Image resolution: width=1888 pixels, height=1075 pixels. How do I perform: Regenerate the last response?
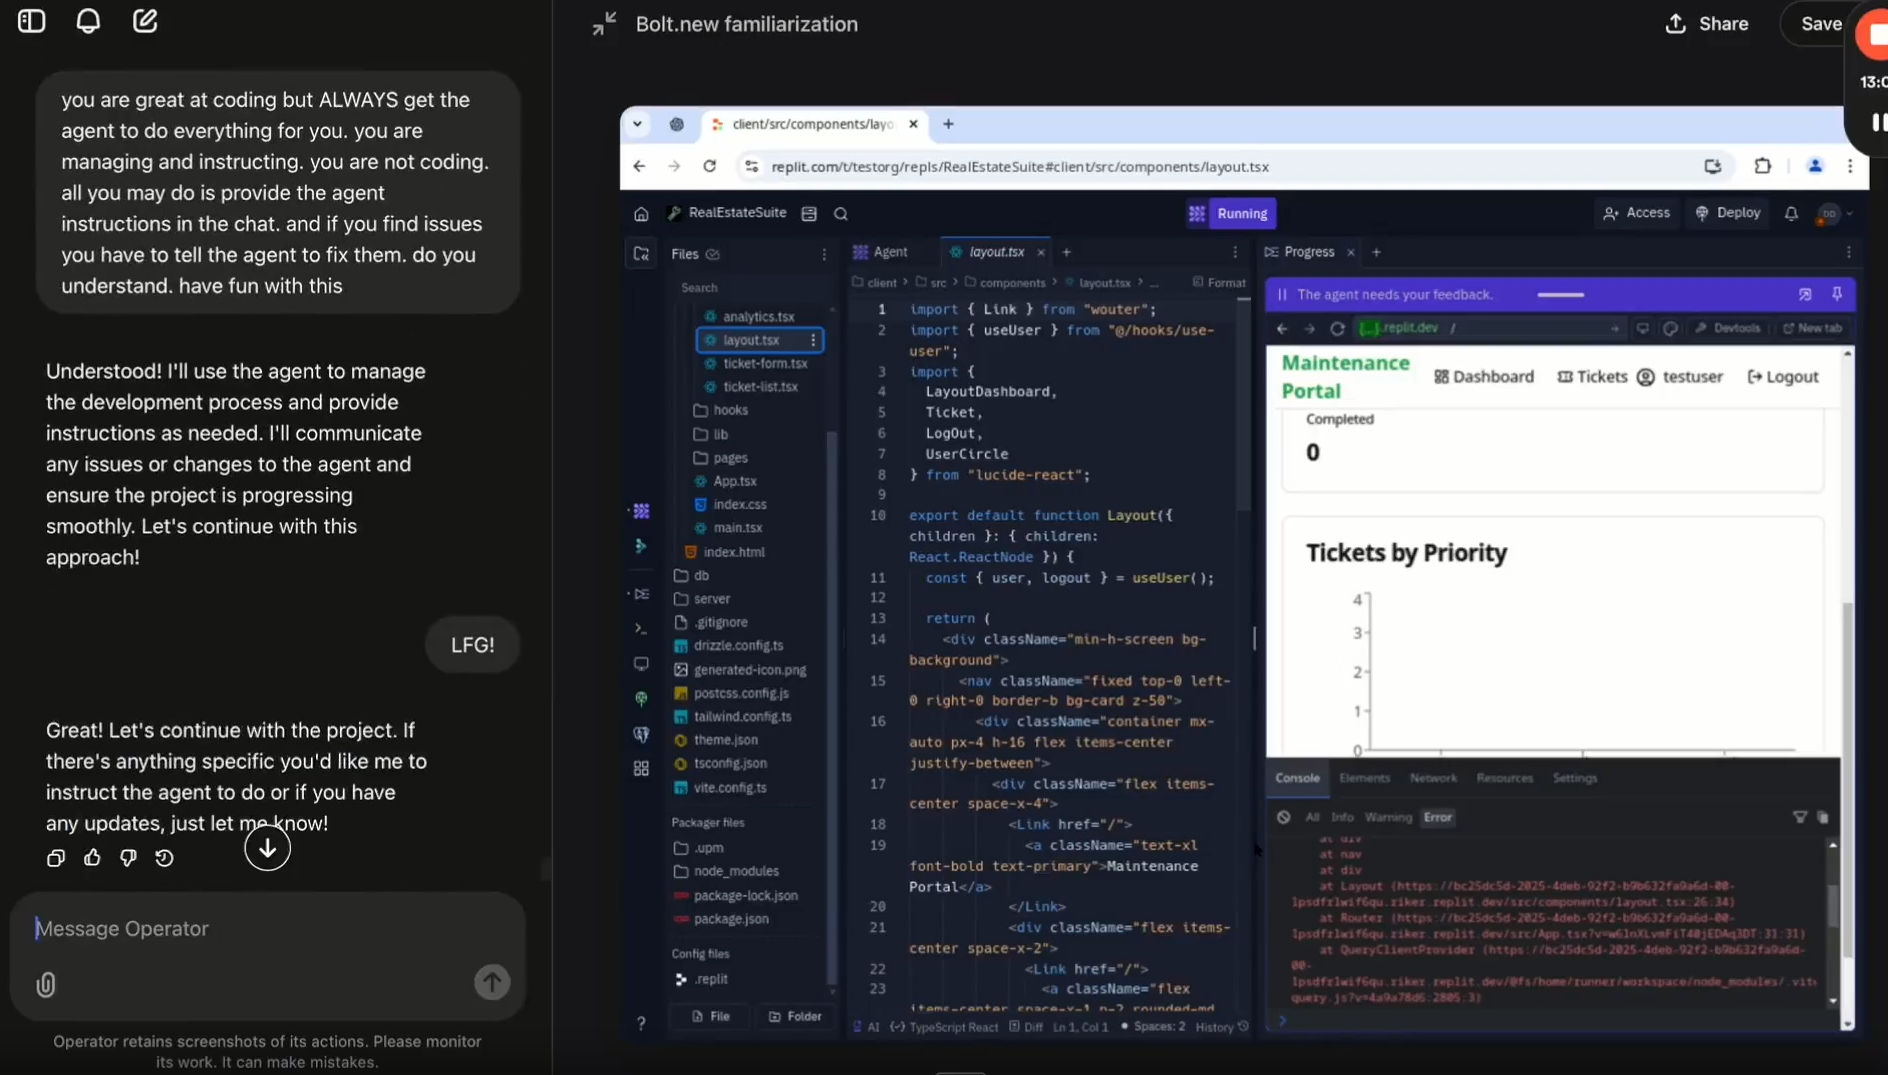[x=164, y=858]
